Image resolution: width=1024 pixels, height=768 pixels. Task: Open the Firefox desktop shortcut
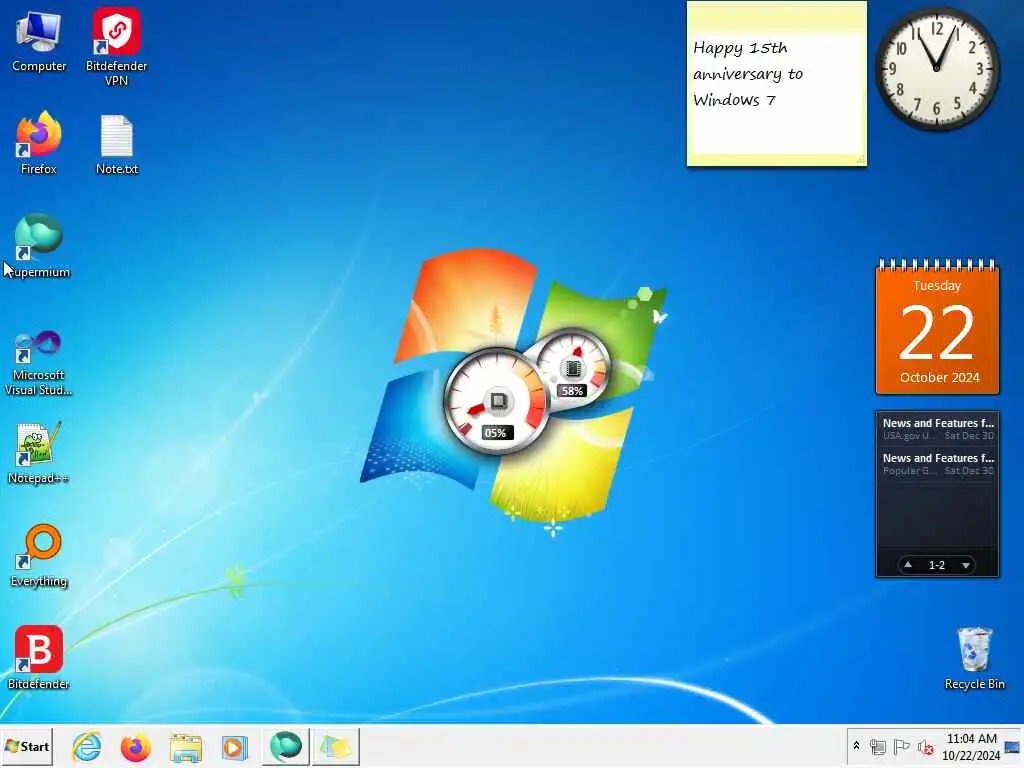point(39,143)
